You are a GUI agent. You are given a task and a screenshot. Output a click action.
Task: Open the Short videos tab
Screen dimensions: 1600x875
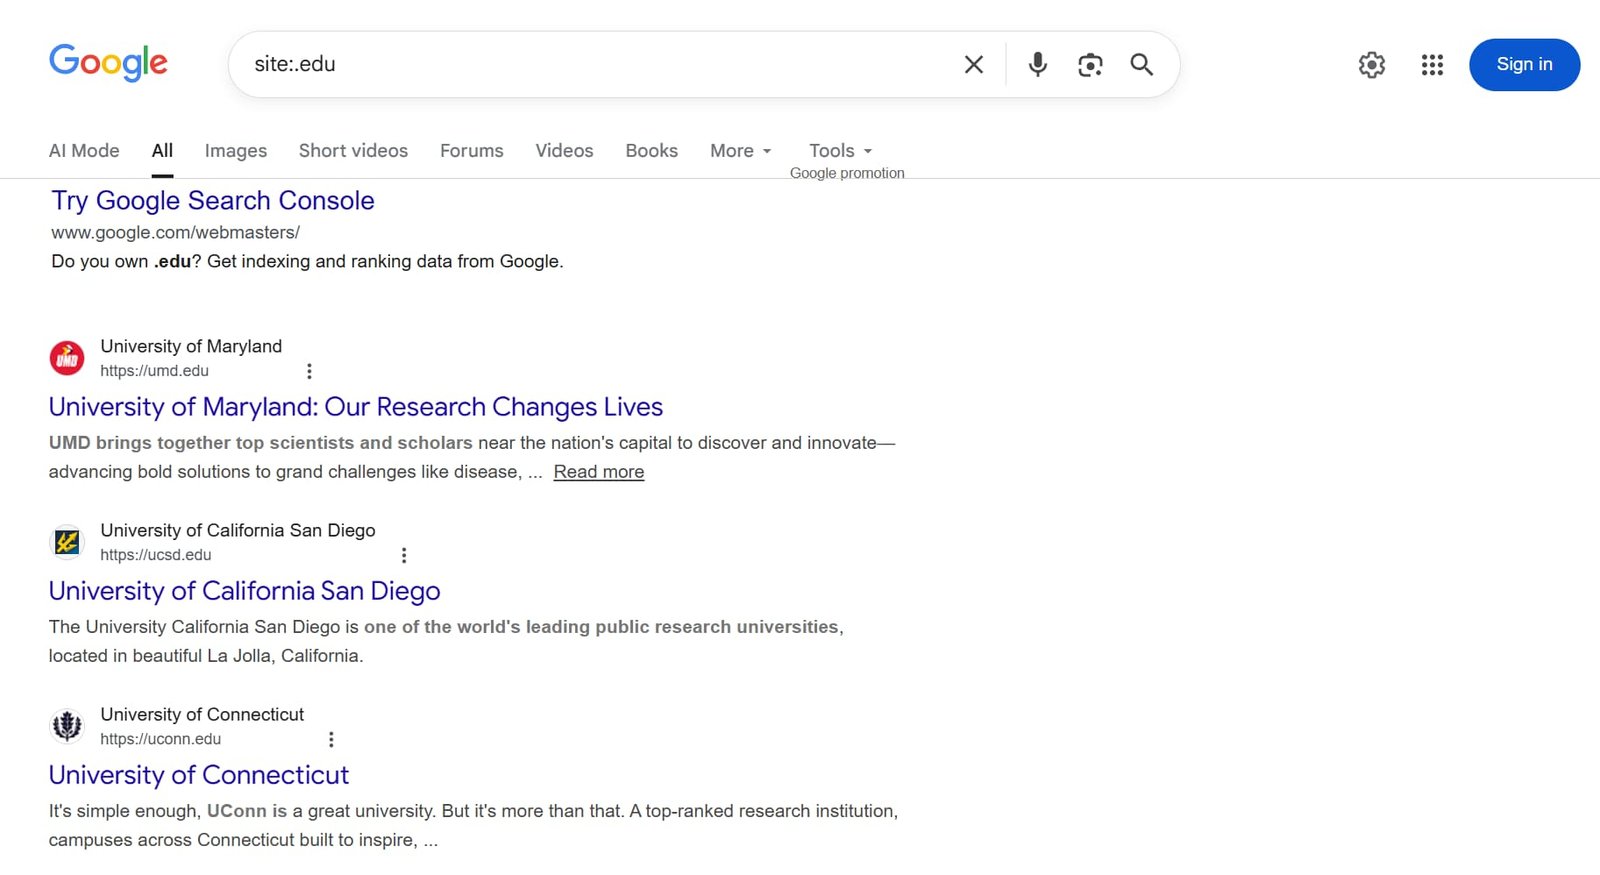tap(353, 151)
